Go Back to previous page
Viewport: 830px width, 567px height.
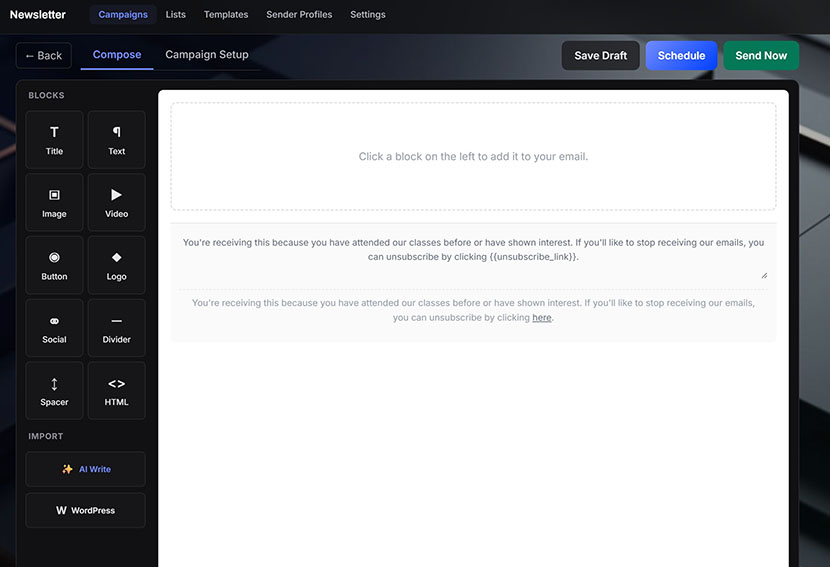[x=43, y=56]
